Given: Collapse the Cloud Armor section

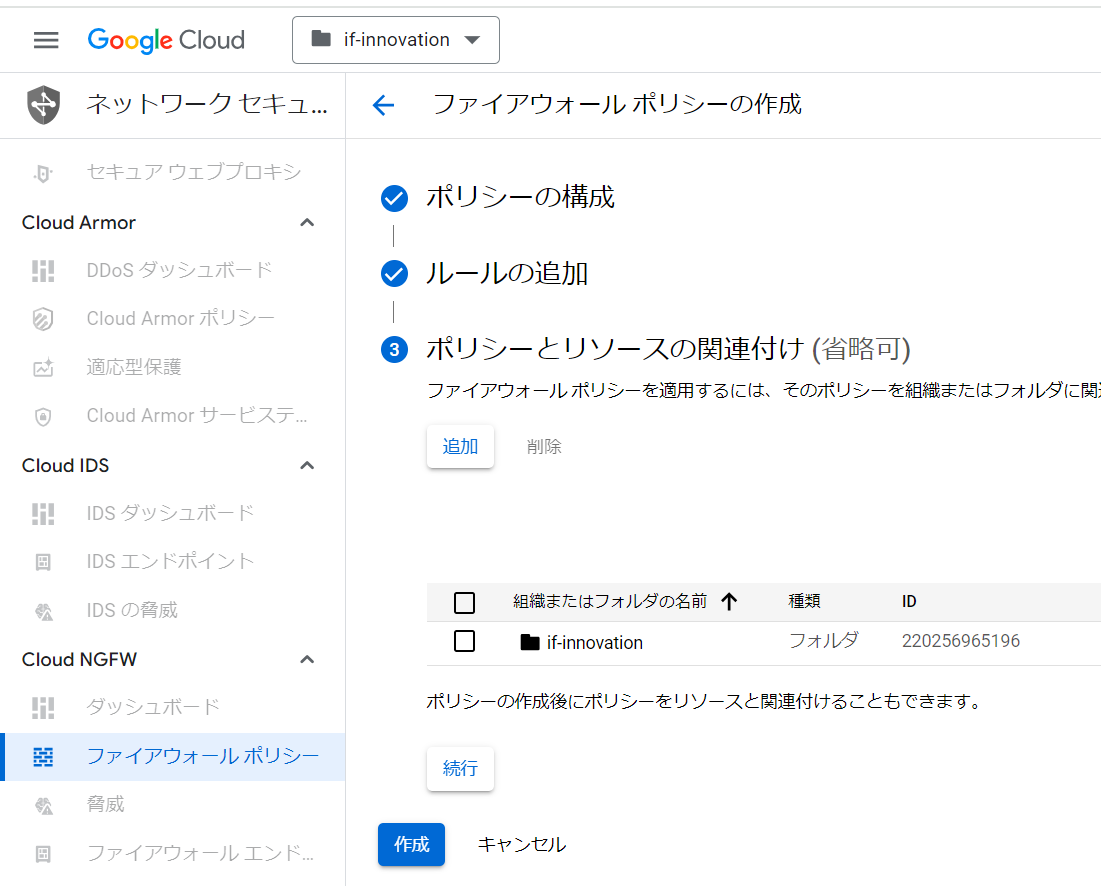Looking at the screenshot, I should pos(308,223).
